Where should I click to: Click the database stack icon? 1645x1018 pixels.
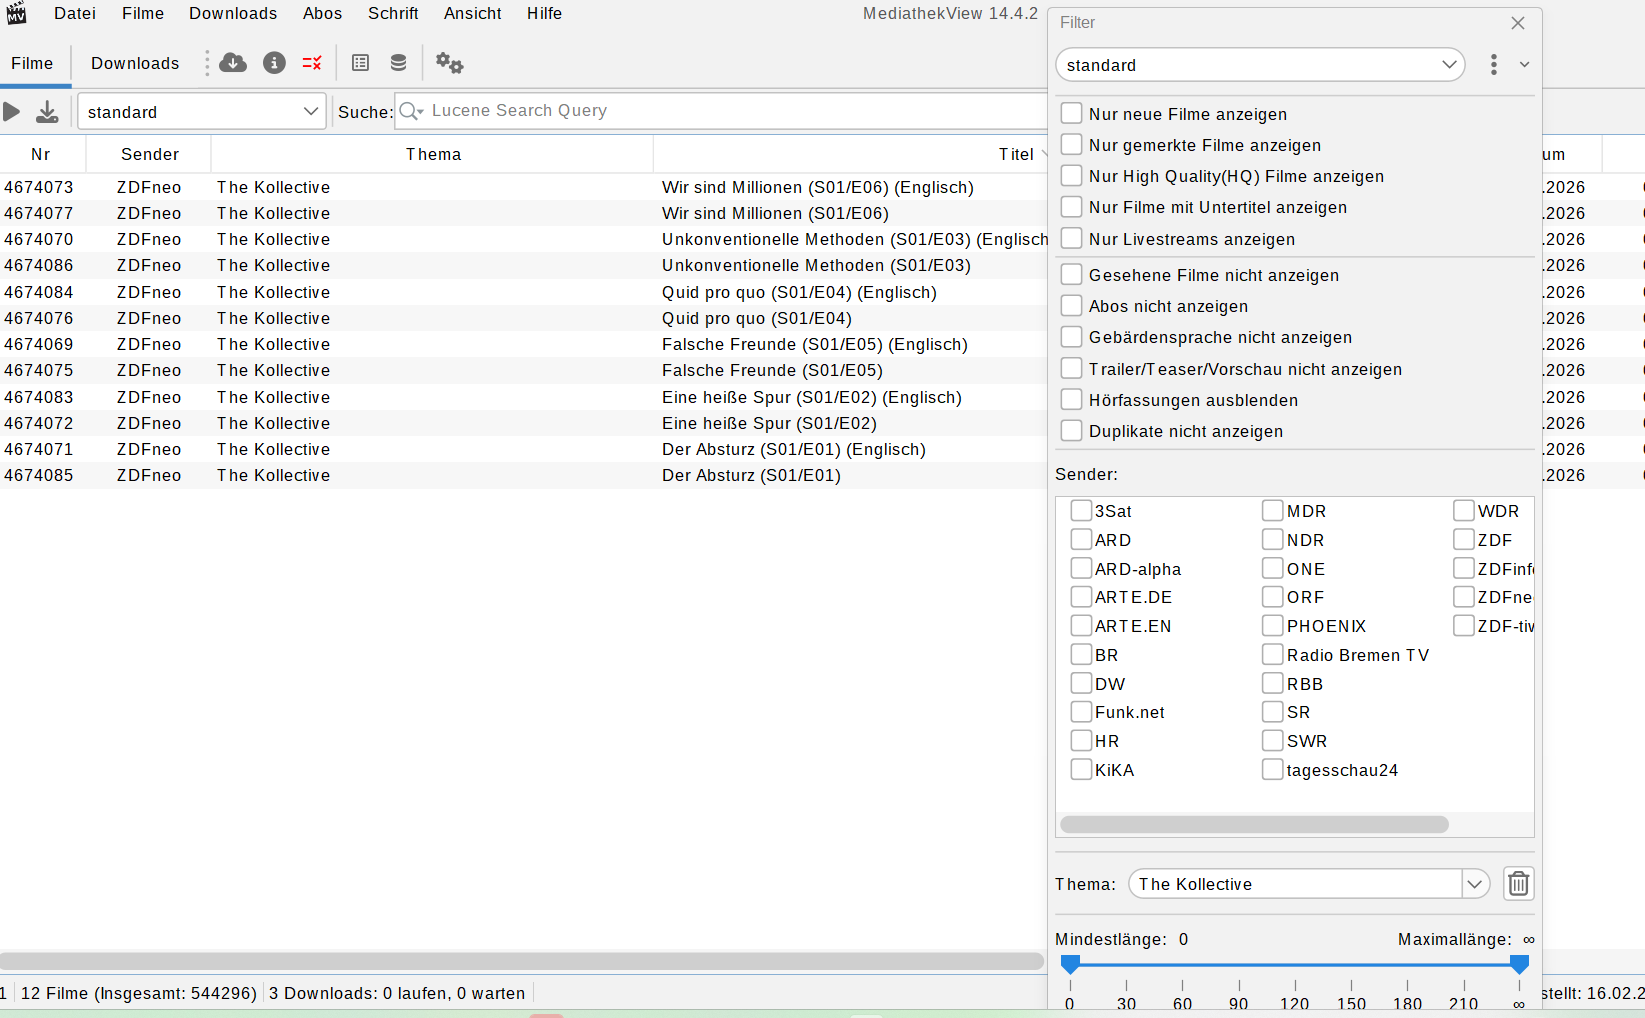[398, 63]
